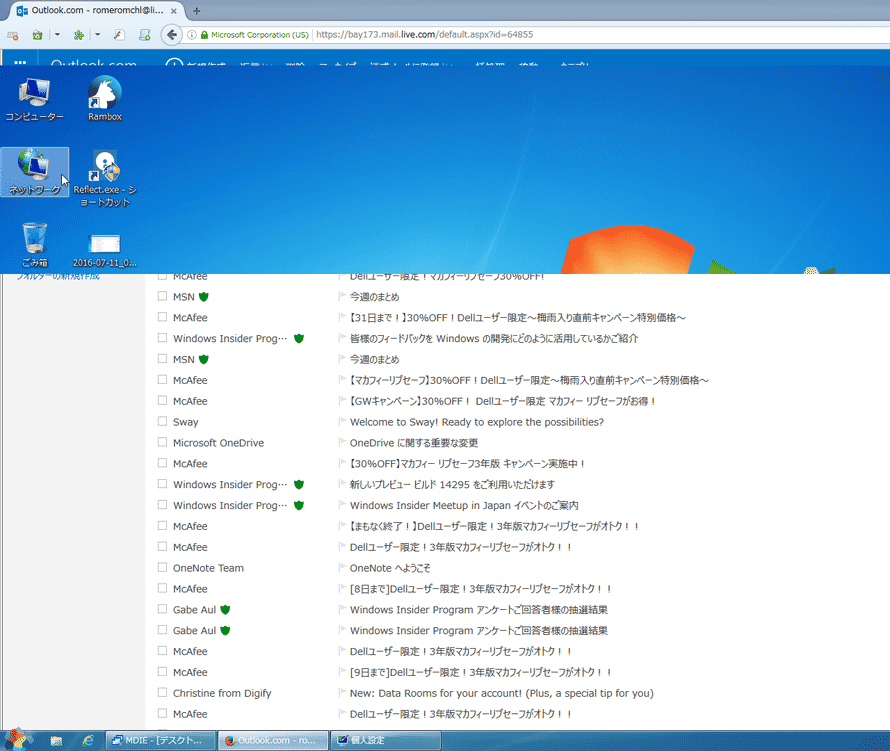Image resolution: width=890 pixels, height=751 pixels.
Task: Open 'Windows Insider Meetup in Japan' email
Action: [464, 505]
